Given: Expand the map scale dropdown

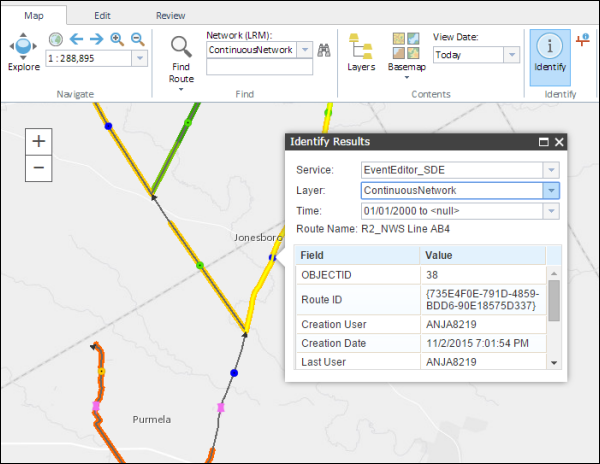Looking at the screenshot, I should pos(139,59).
